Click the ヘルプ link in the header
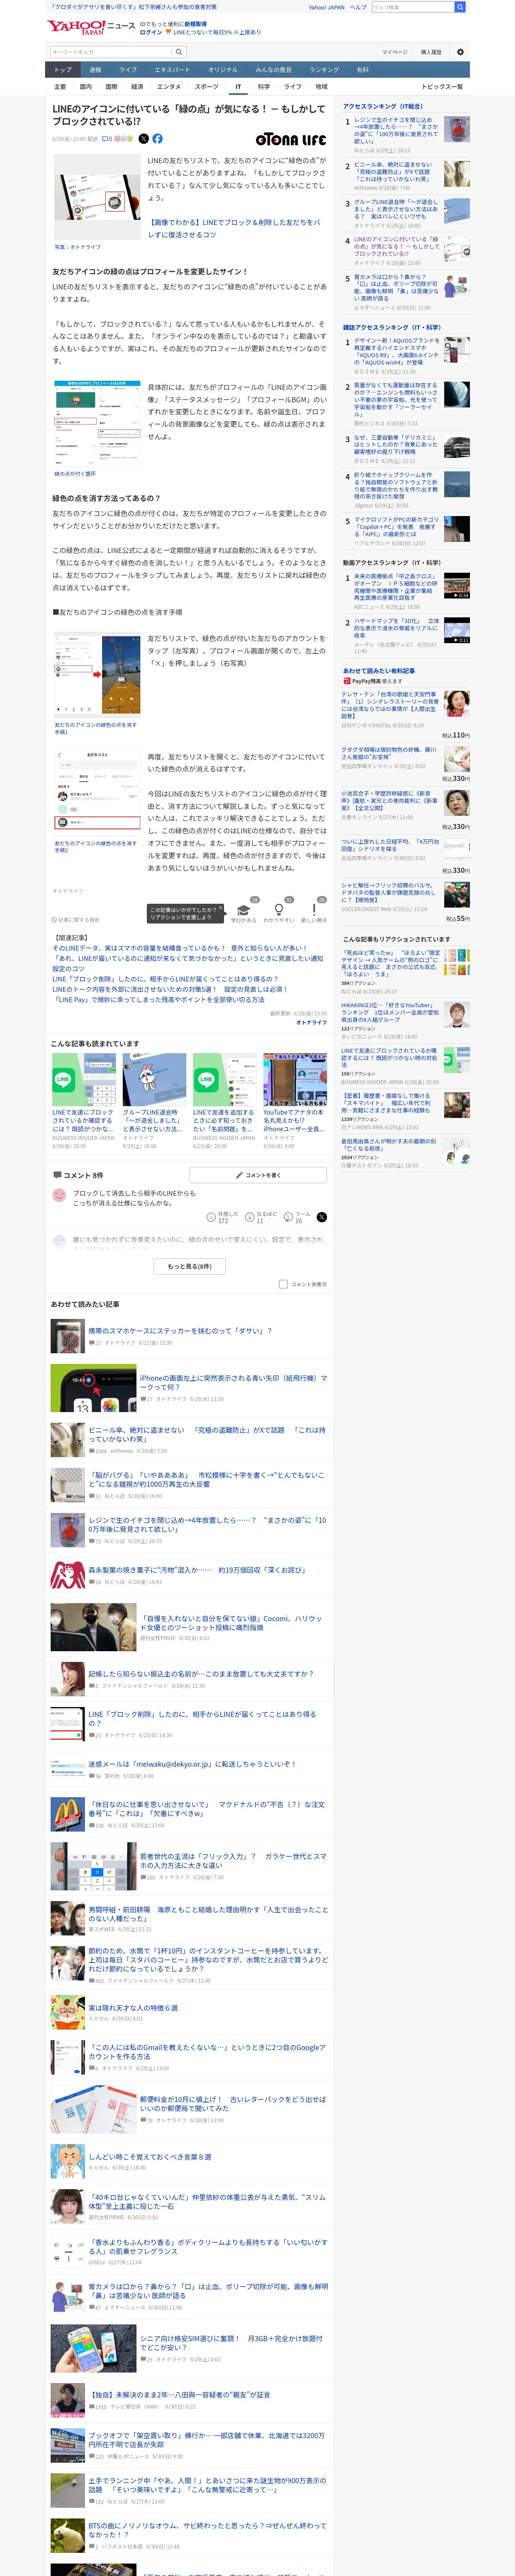The image size is (515, 2576). (357, 7)
